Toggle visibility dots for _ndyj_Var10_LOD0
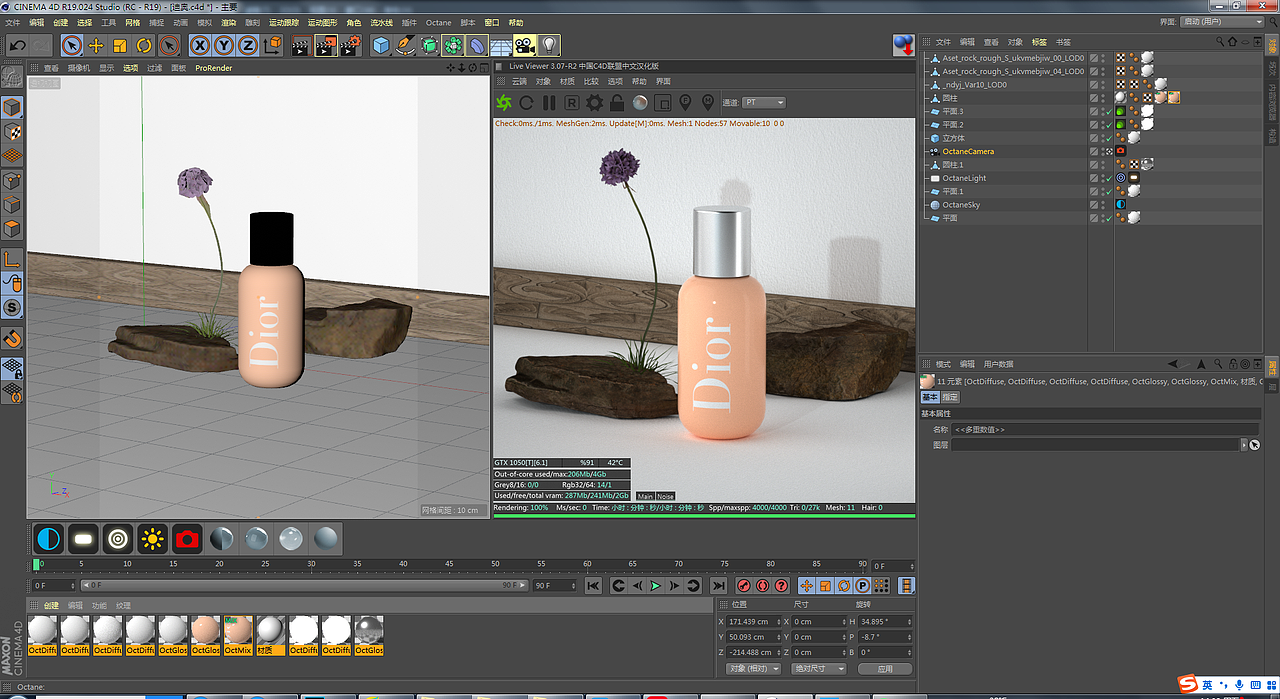 point(1101,85)
